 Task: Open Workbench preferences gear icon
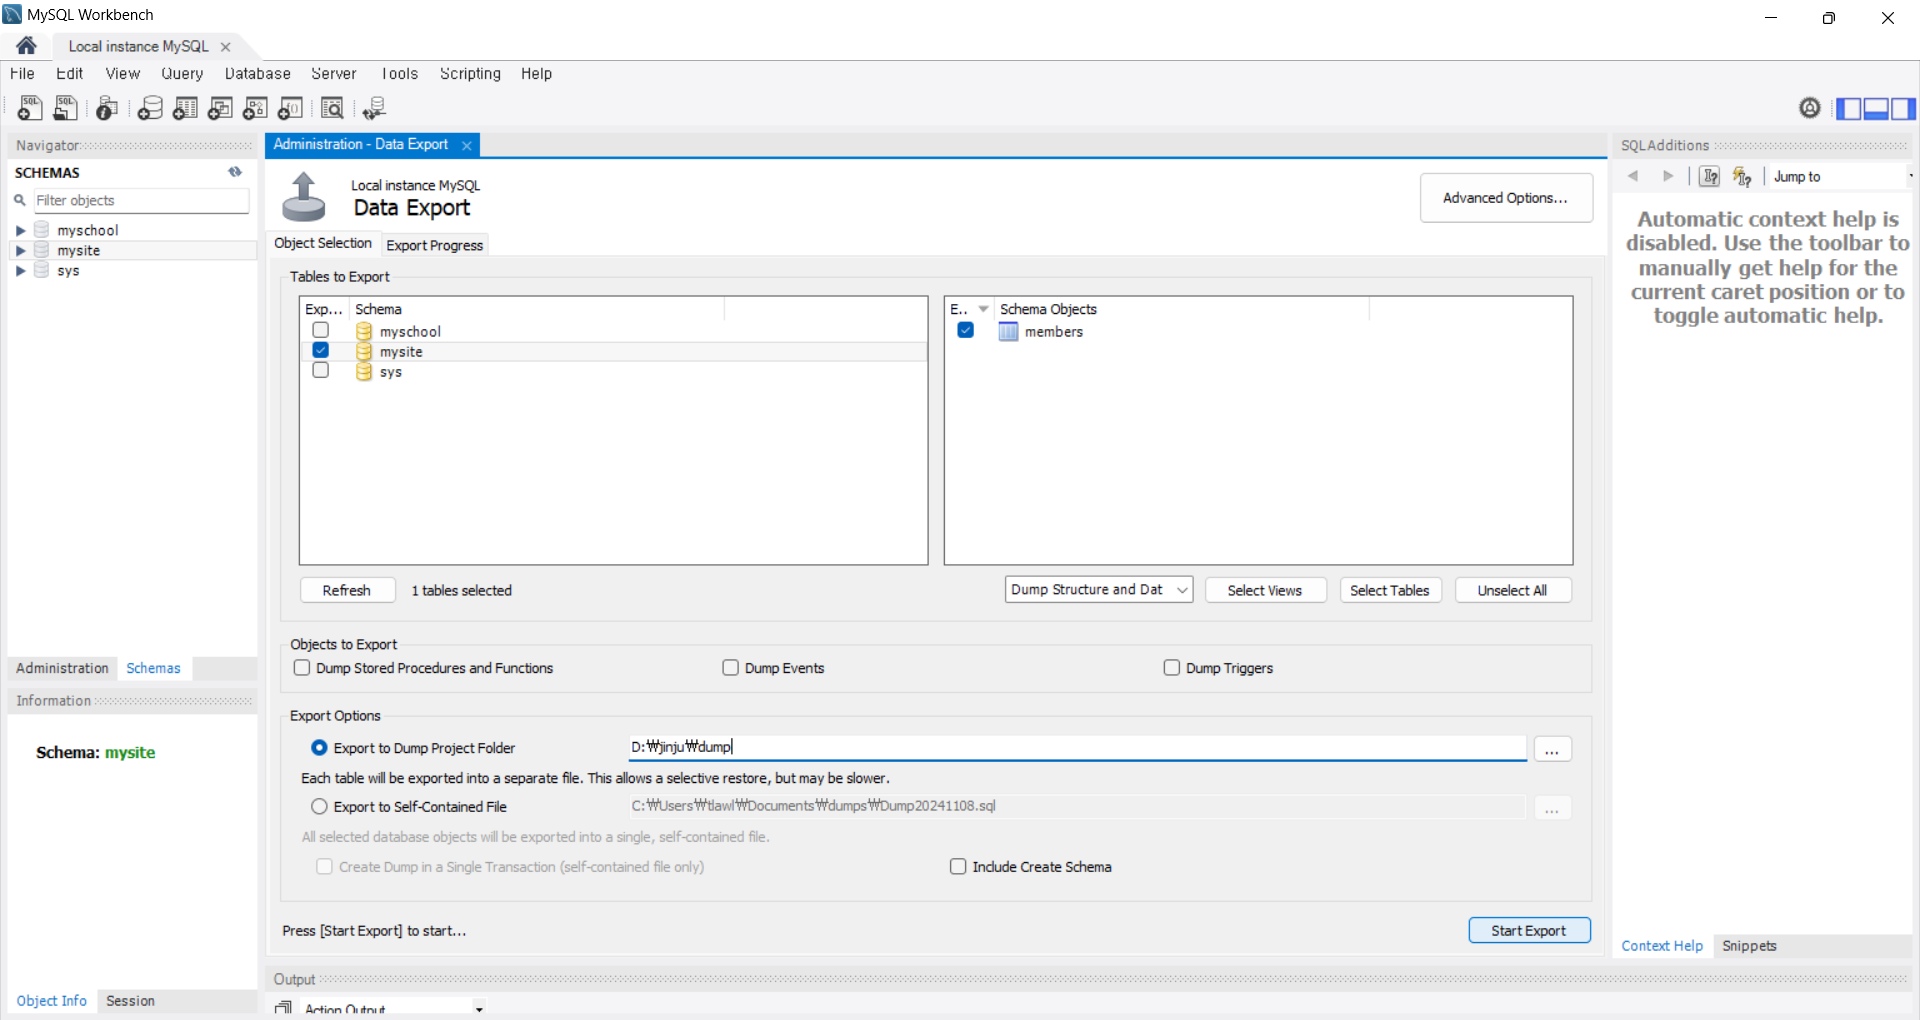[x=1810, y=108]
